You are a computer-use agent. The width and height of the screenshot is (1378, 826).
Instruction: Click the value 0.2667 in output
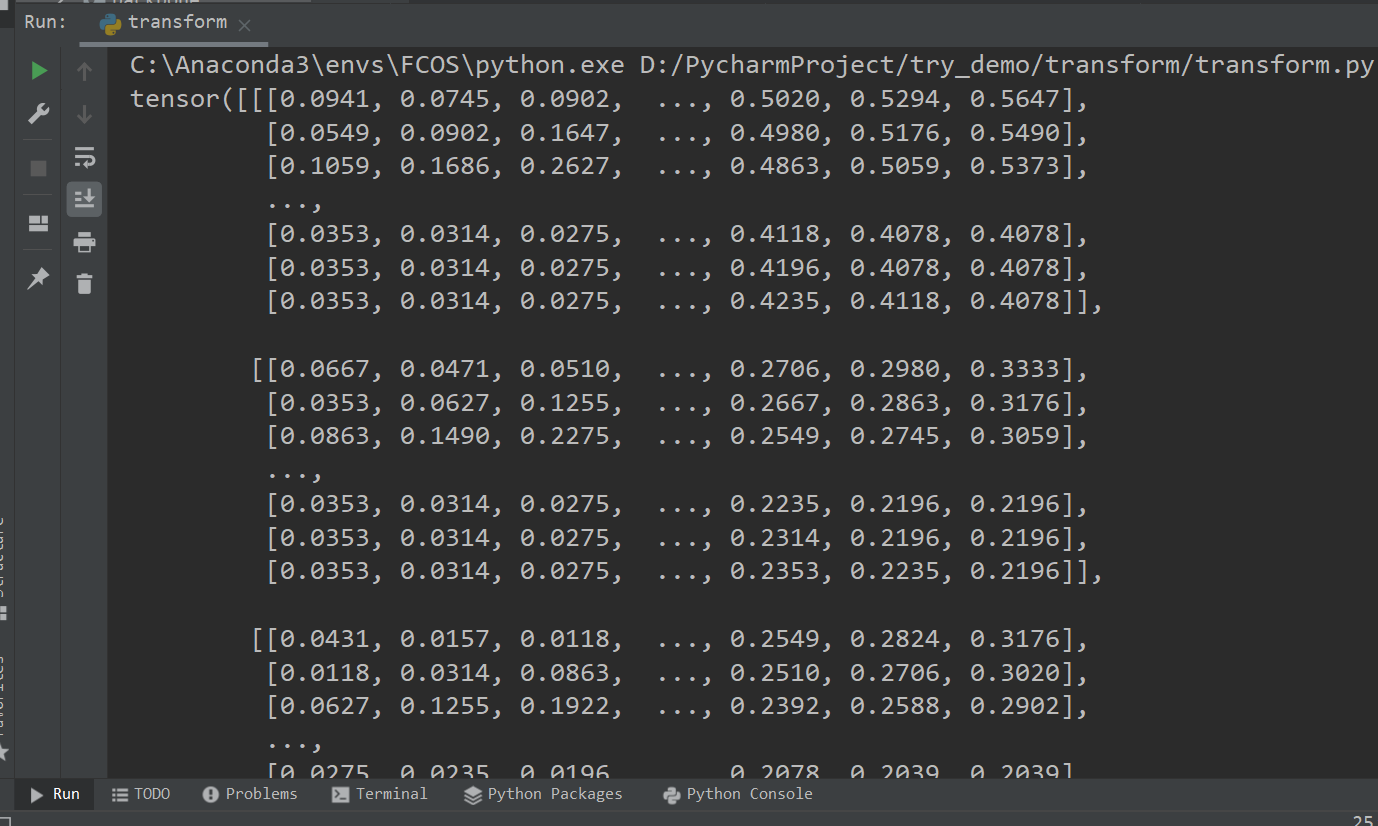(775, 403)
